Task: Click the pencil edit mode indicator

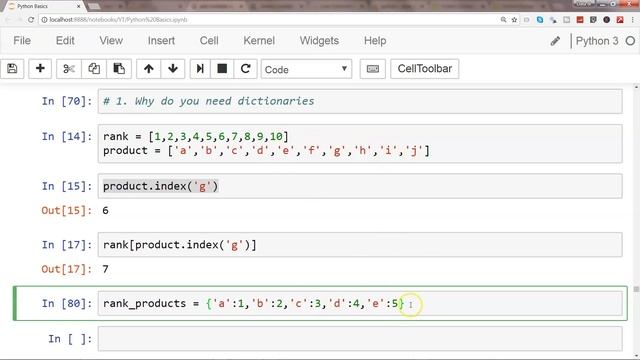Action: tap(555, 41)
